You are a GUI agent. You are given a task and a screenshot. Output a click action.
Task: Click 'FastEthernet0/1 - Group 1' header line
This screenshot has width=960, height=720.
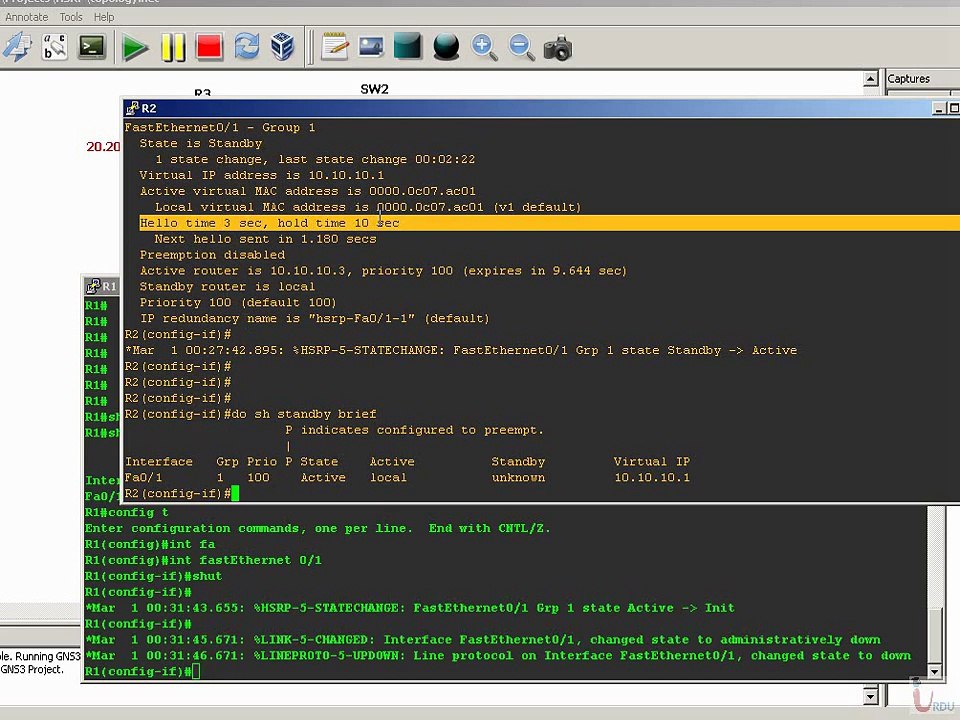(220, 127)
